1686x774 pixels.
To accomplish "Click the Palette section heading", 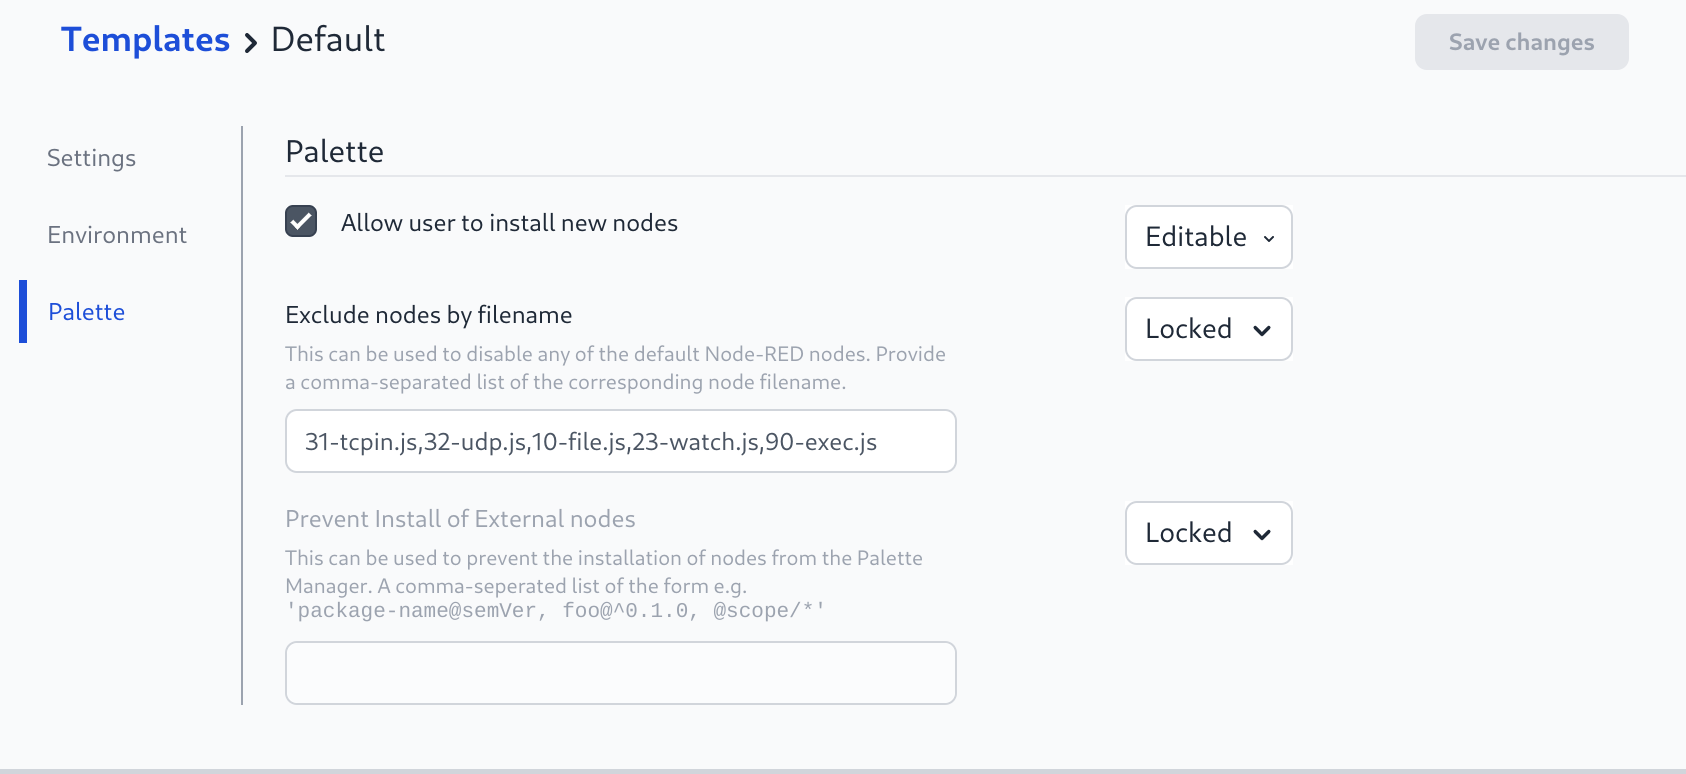I will [334, 151].
